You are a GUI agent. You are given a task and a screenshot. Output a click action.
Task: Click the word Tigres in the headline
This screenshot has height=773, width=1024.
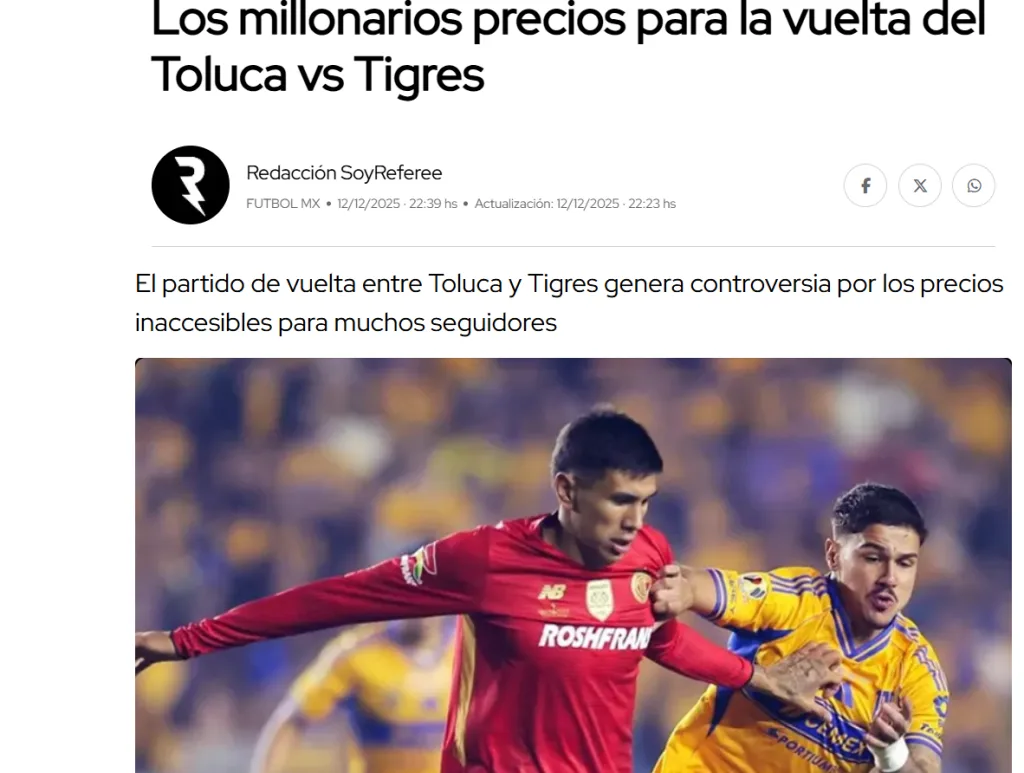[419, 75]
